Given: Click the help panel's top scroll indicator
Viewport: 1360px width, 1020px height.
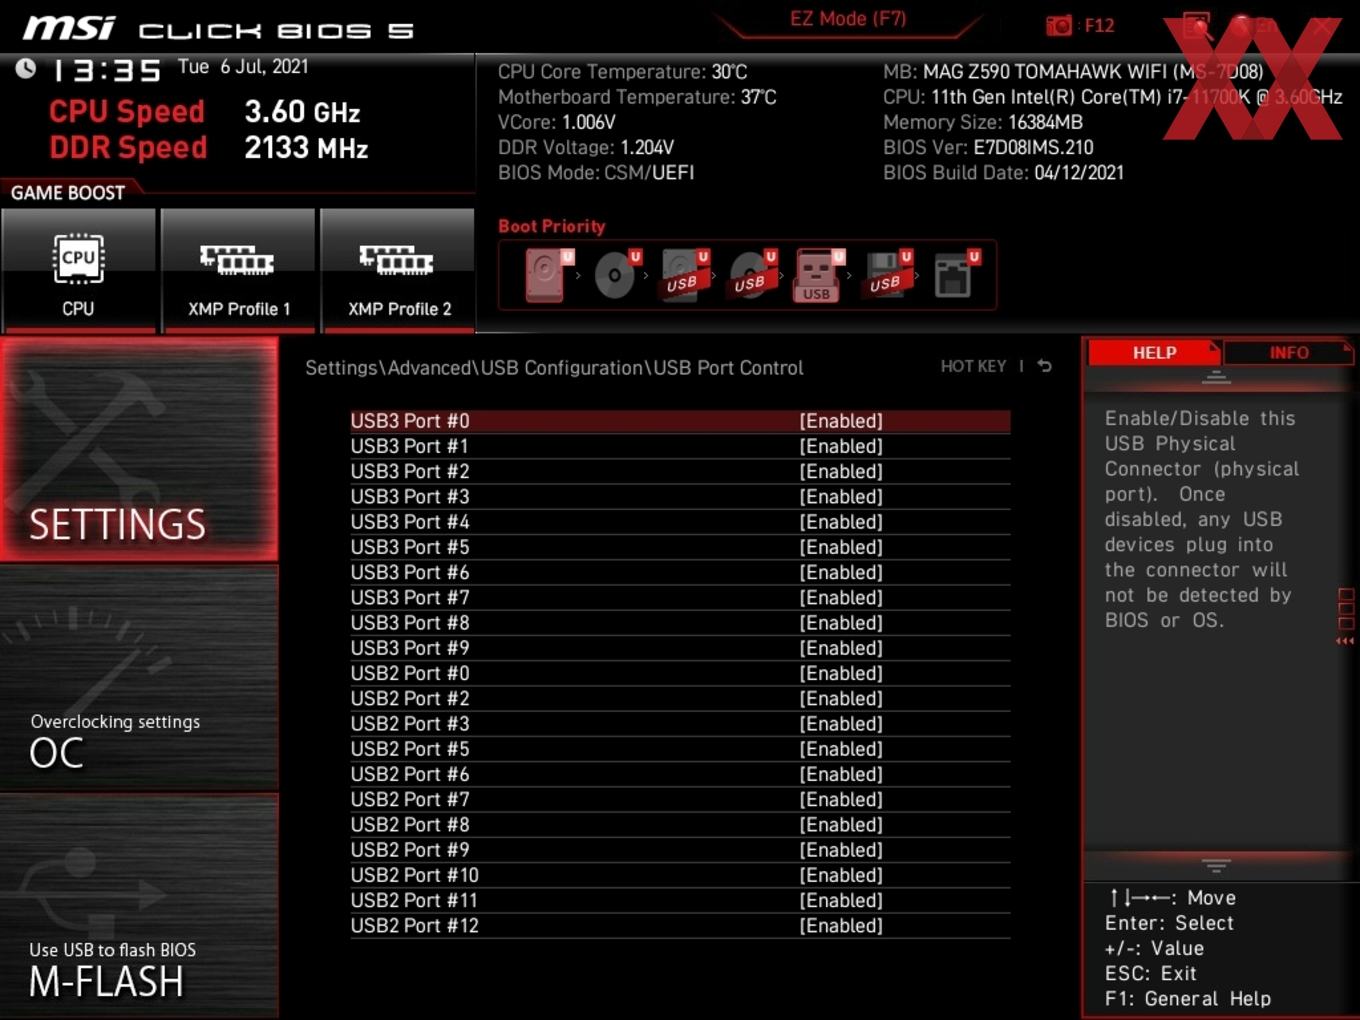Looking at the screenshot, I should tap(1216, 377).
